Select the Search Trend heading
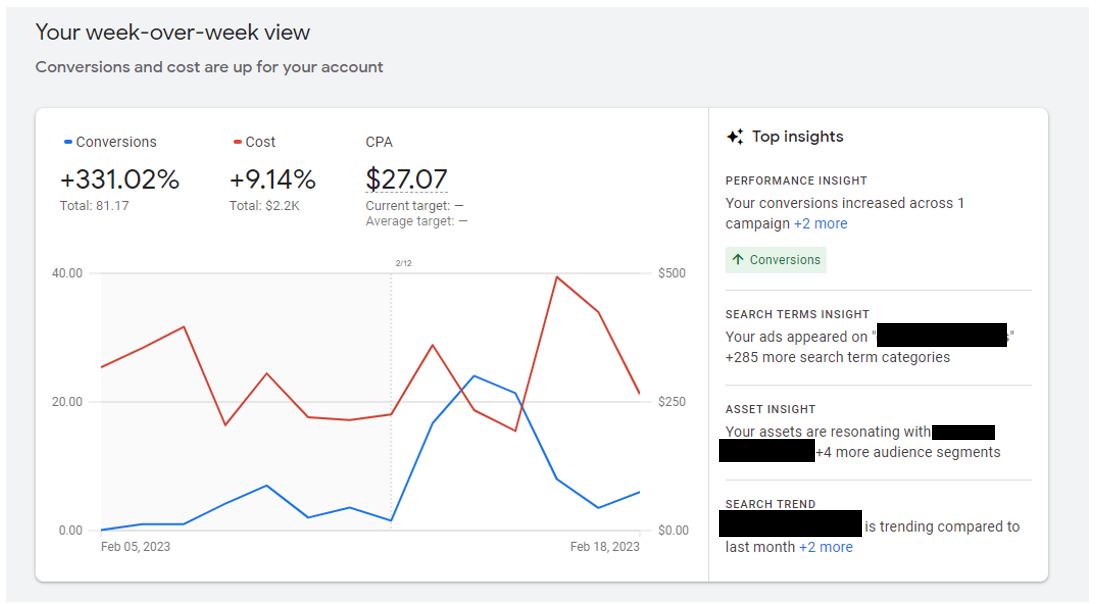The image size is (1096, 604). coord(770,504)
